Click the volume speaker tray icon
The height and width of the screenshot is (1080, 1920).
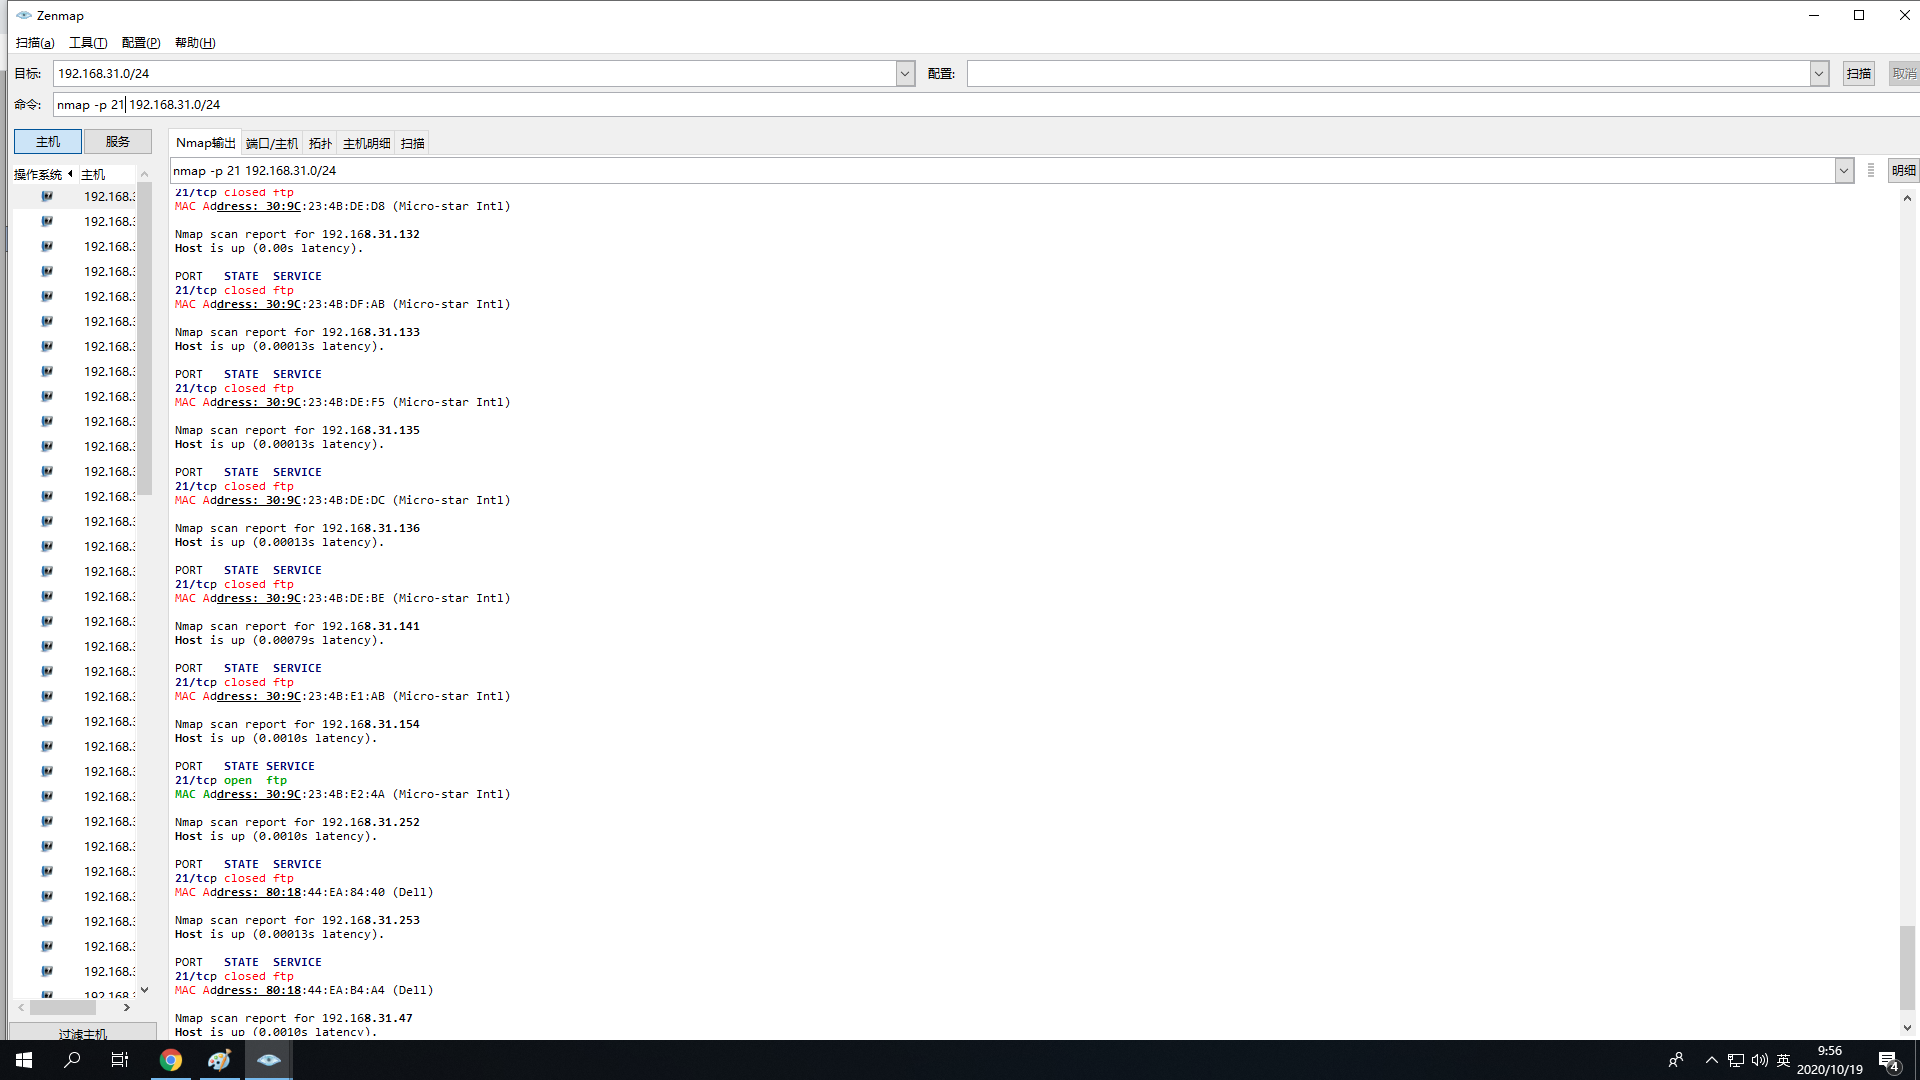tap(1760, 1060)
